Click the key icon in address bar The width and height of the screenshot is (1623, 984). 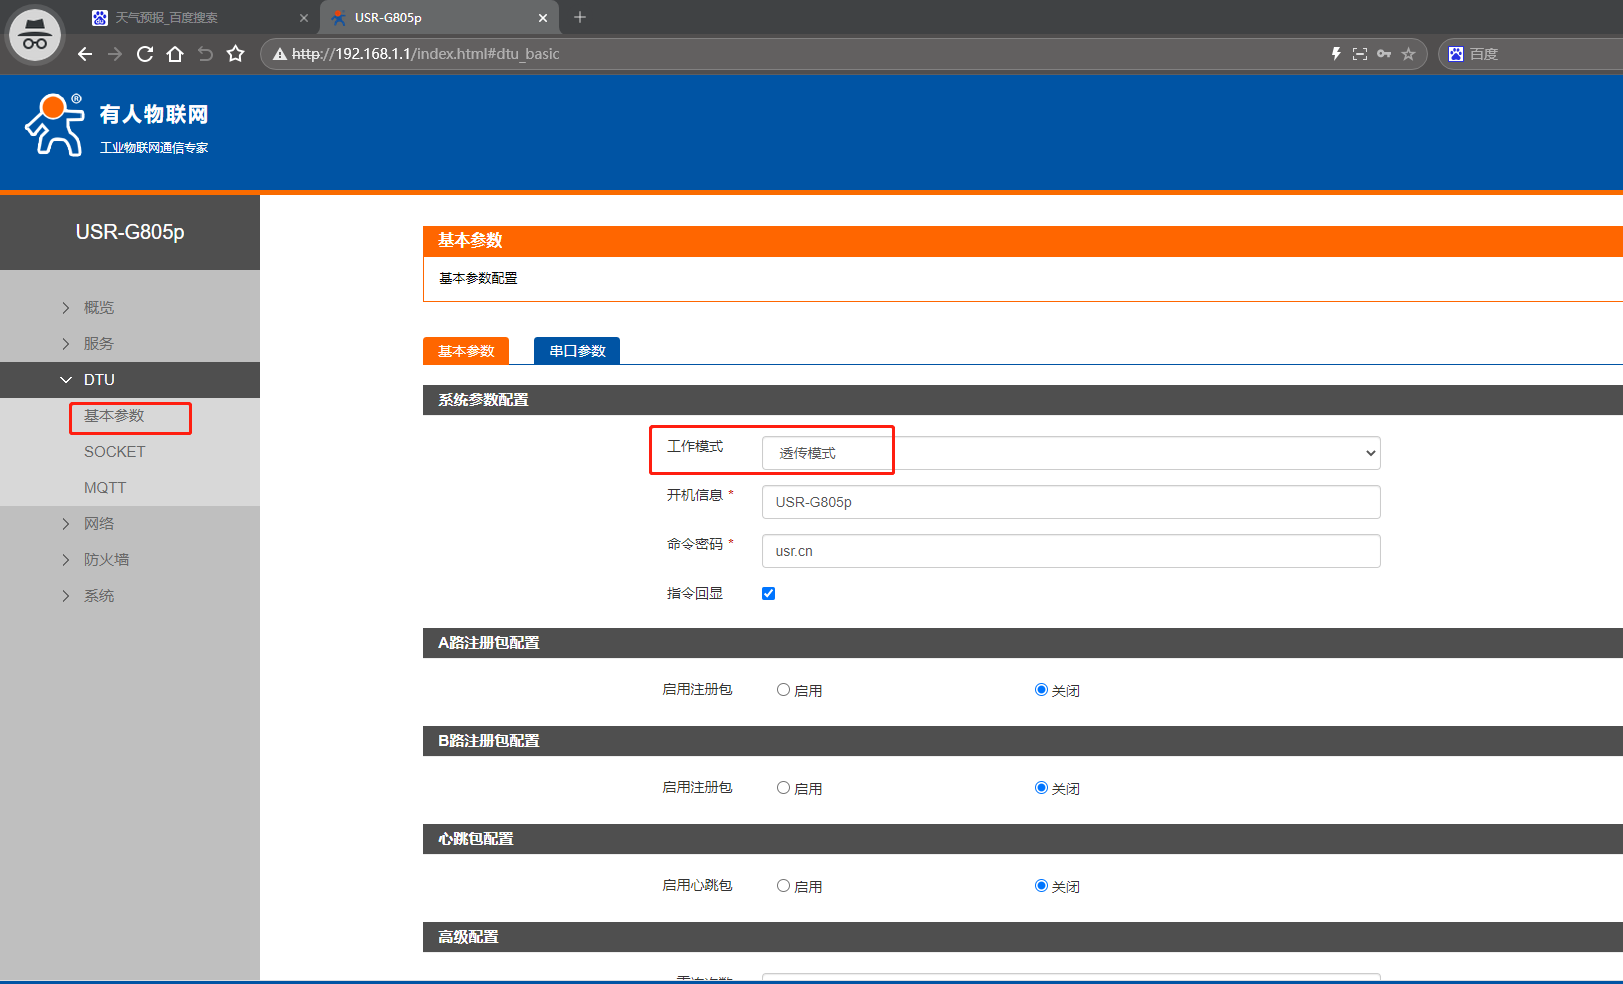tap(1384, 54)
